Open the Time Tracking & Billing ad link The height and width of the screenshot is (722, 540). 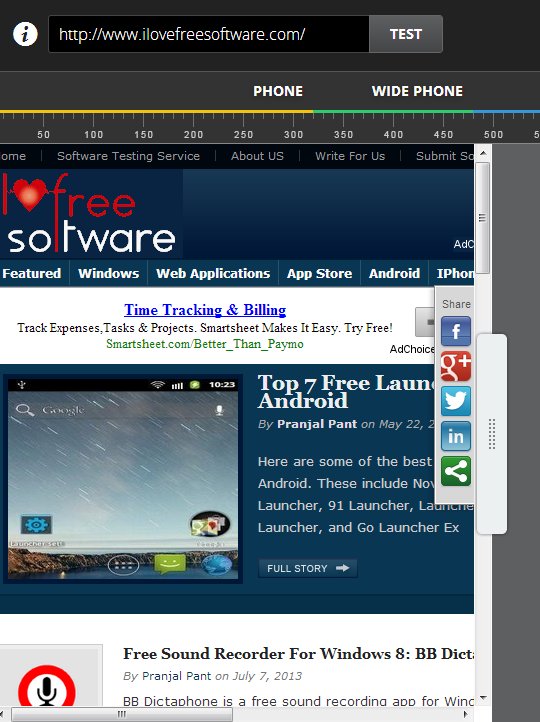205,310
